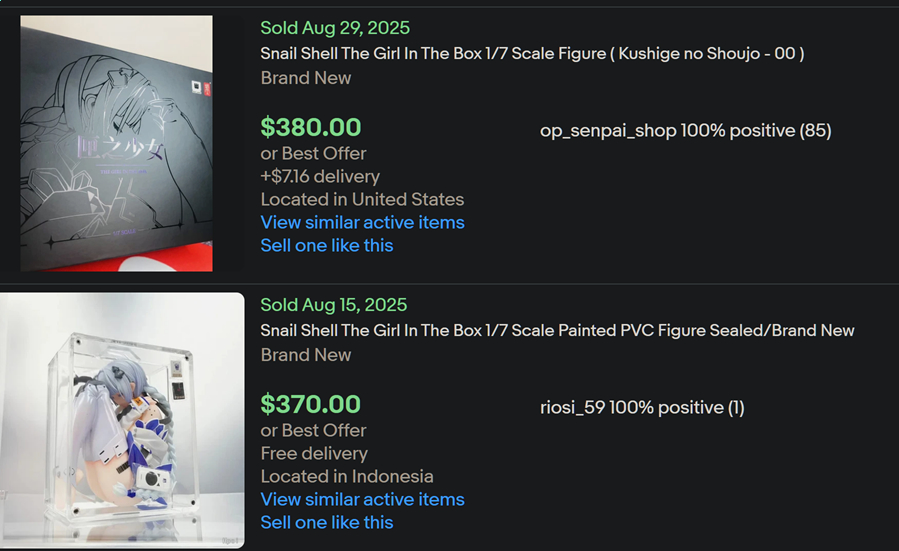Image resolution: width=899 pixels, height=551 pixels.
Task: Open seller riosi_59 profile
Action: pyautogui.click(x=573, y=407)
